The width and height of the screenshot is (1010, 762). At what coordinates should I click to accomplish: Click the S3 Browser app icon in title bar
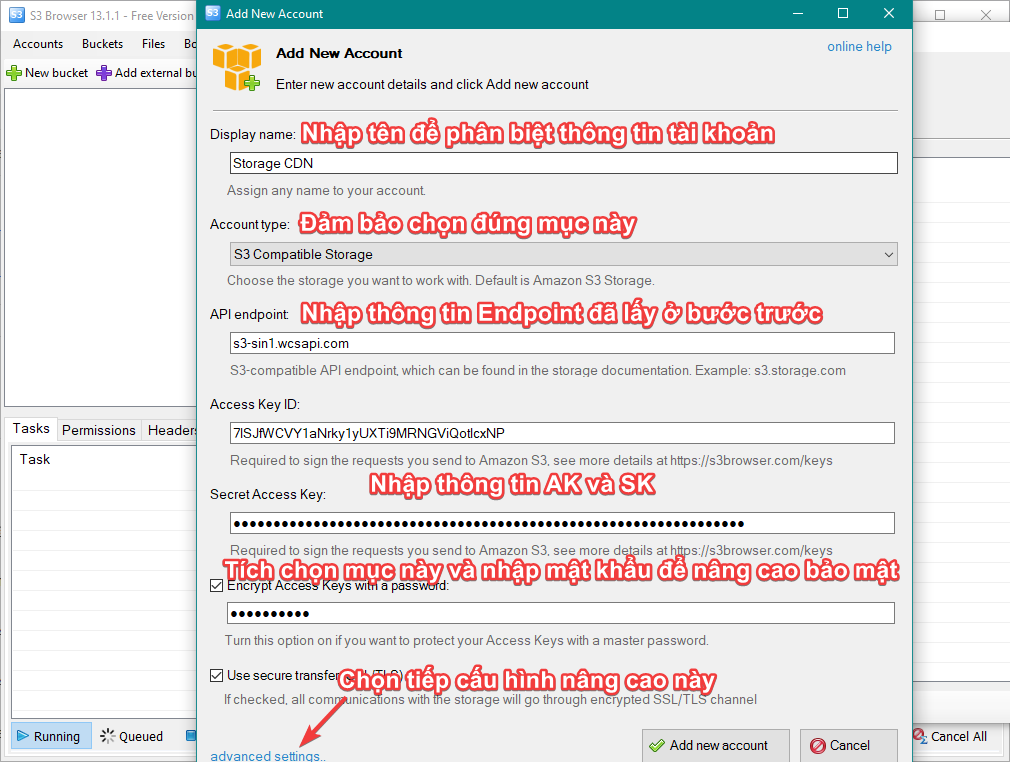(16, 15)
